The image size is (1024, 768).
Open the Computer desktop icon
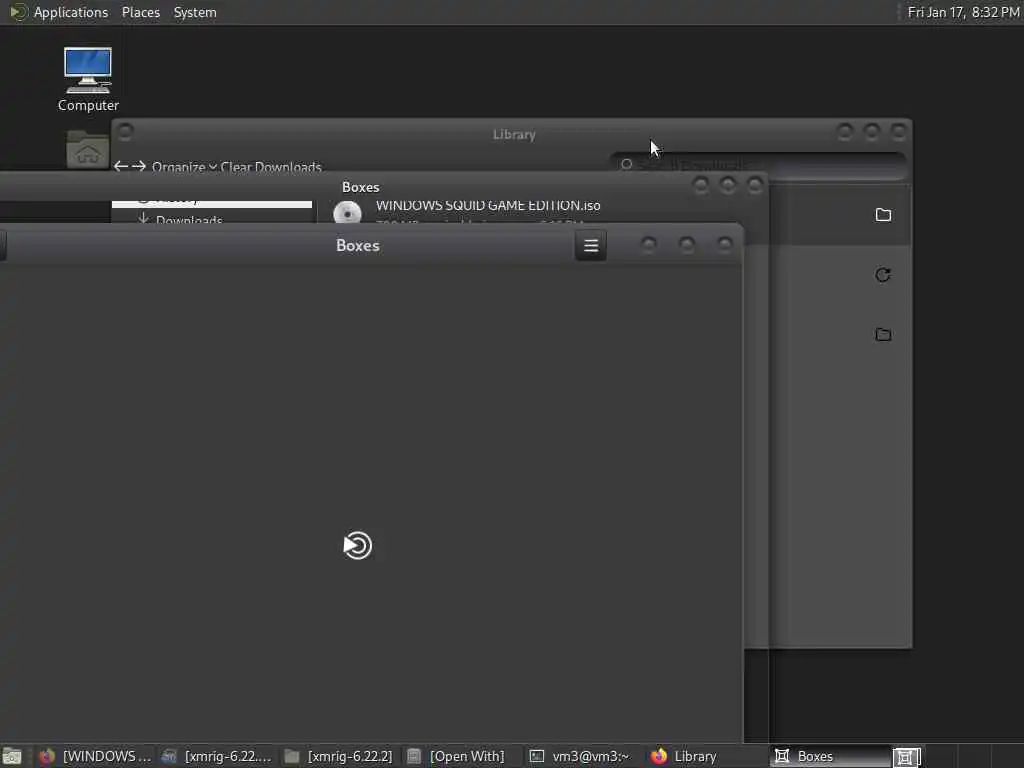pyautogui.click(x=88, y=80)
